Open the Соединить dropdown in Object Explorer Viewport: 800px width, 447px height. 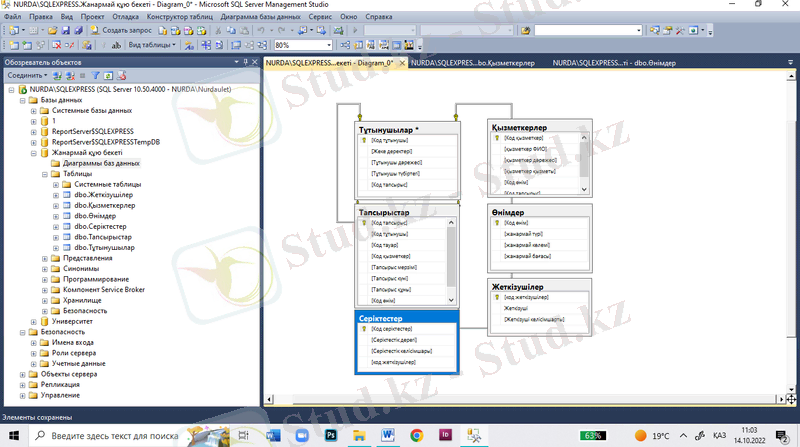click(x=26, y=75)
